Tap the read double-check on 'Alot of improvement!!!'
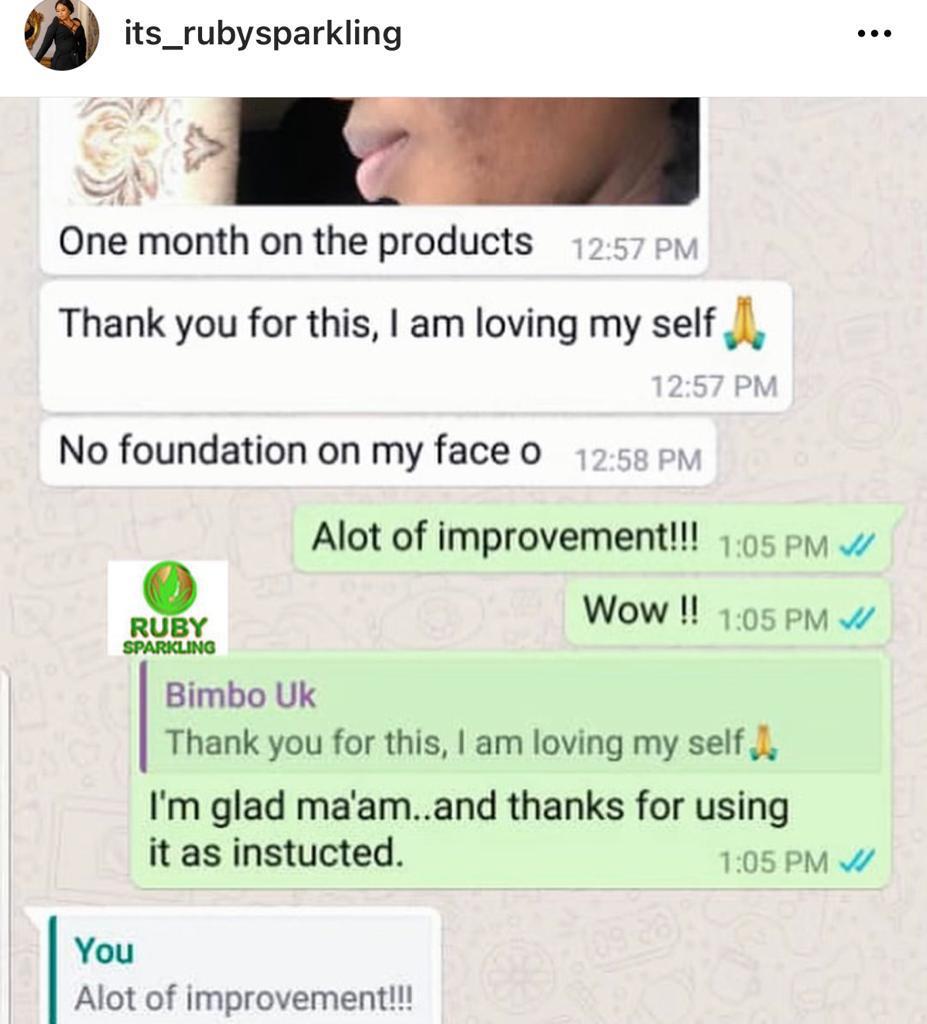The height and width of the screenshot is (1024, 927). coord(856,547)
